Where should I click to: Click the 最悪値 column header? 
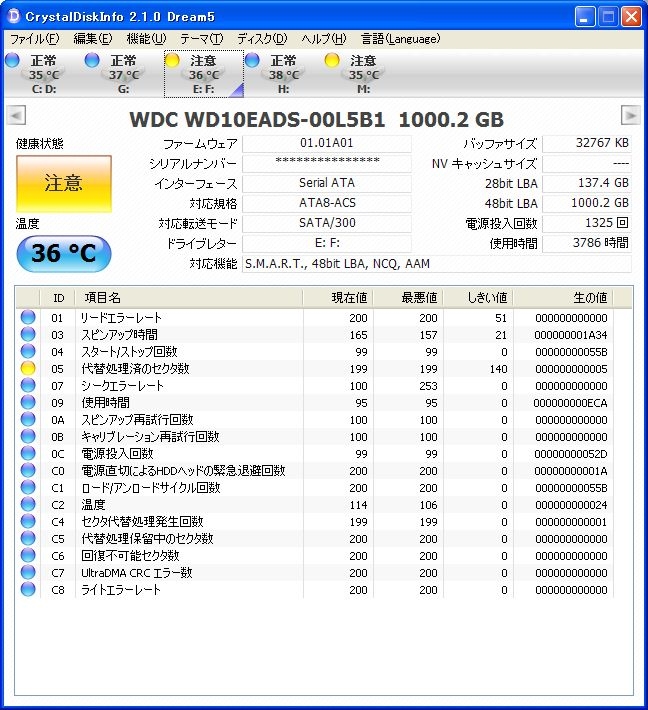pyautogui.click(x=408, y=298)
